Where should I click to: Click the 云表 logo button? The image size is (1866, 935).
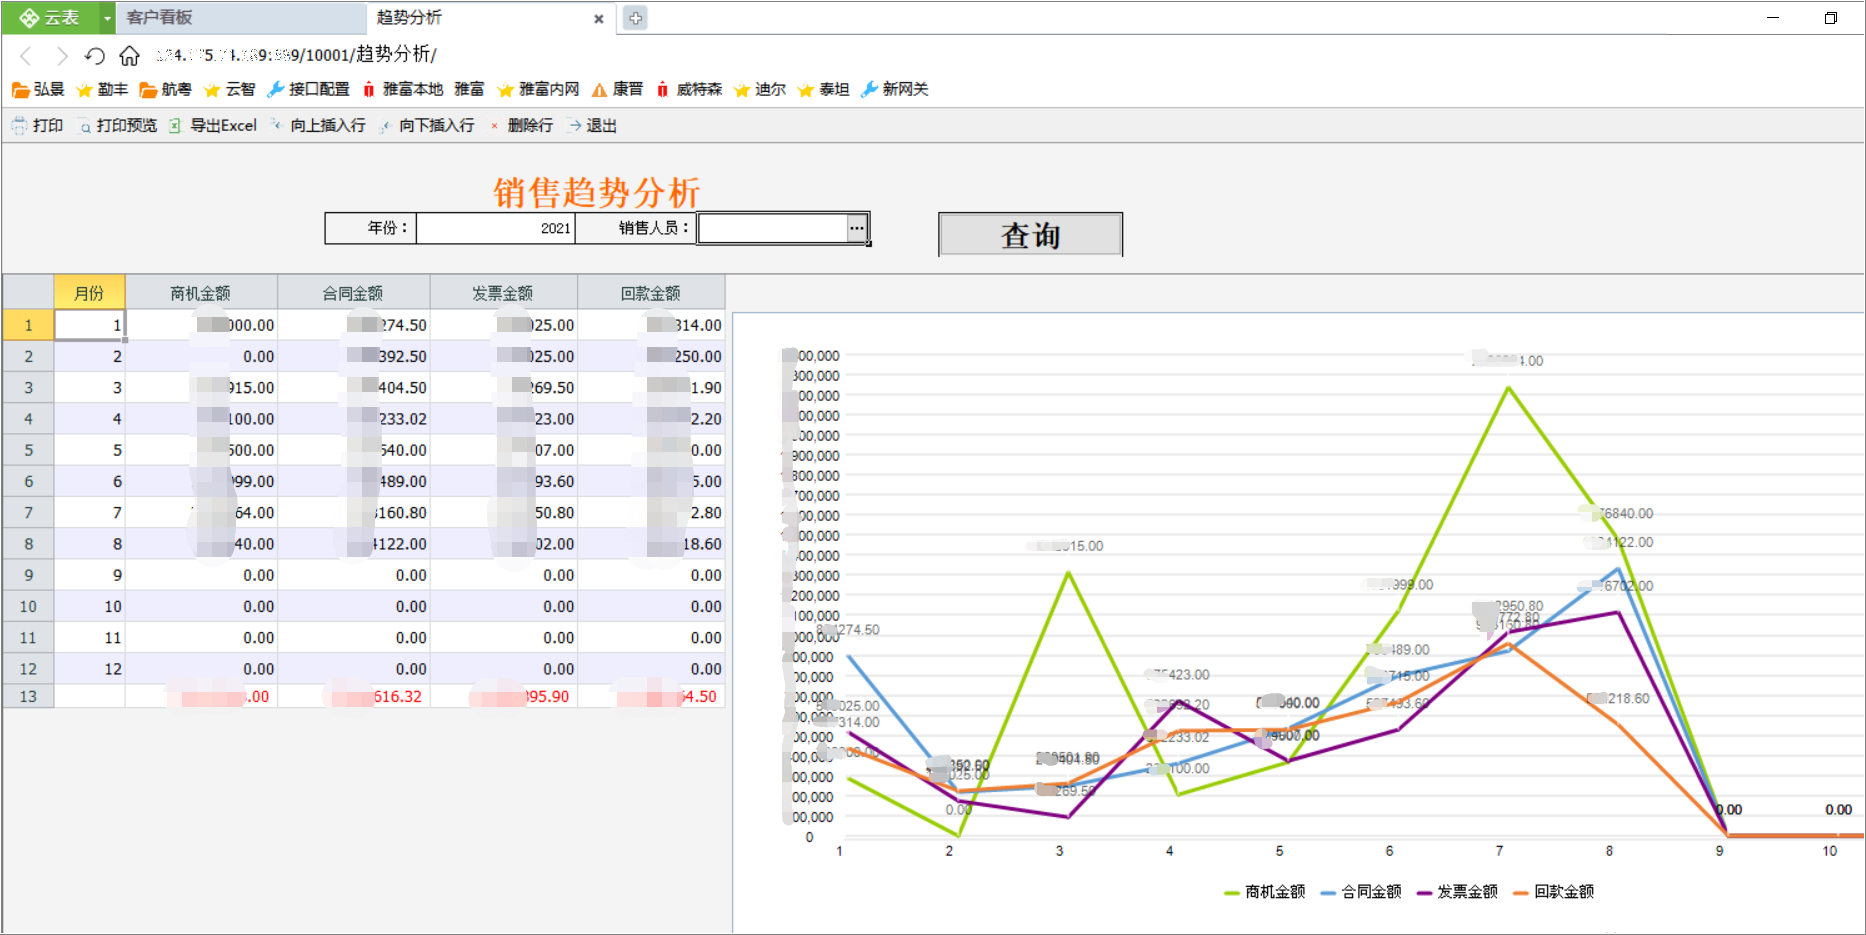pyautogui.click(x=51, y=17)
